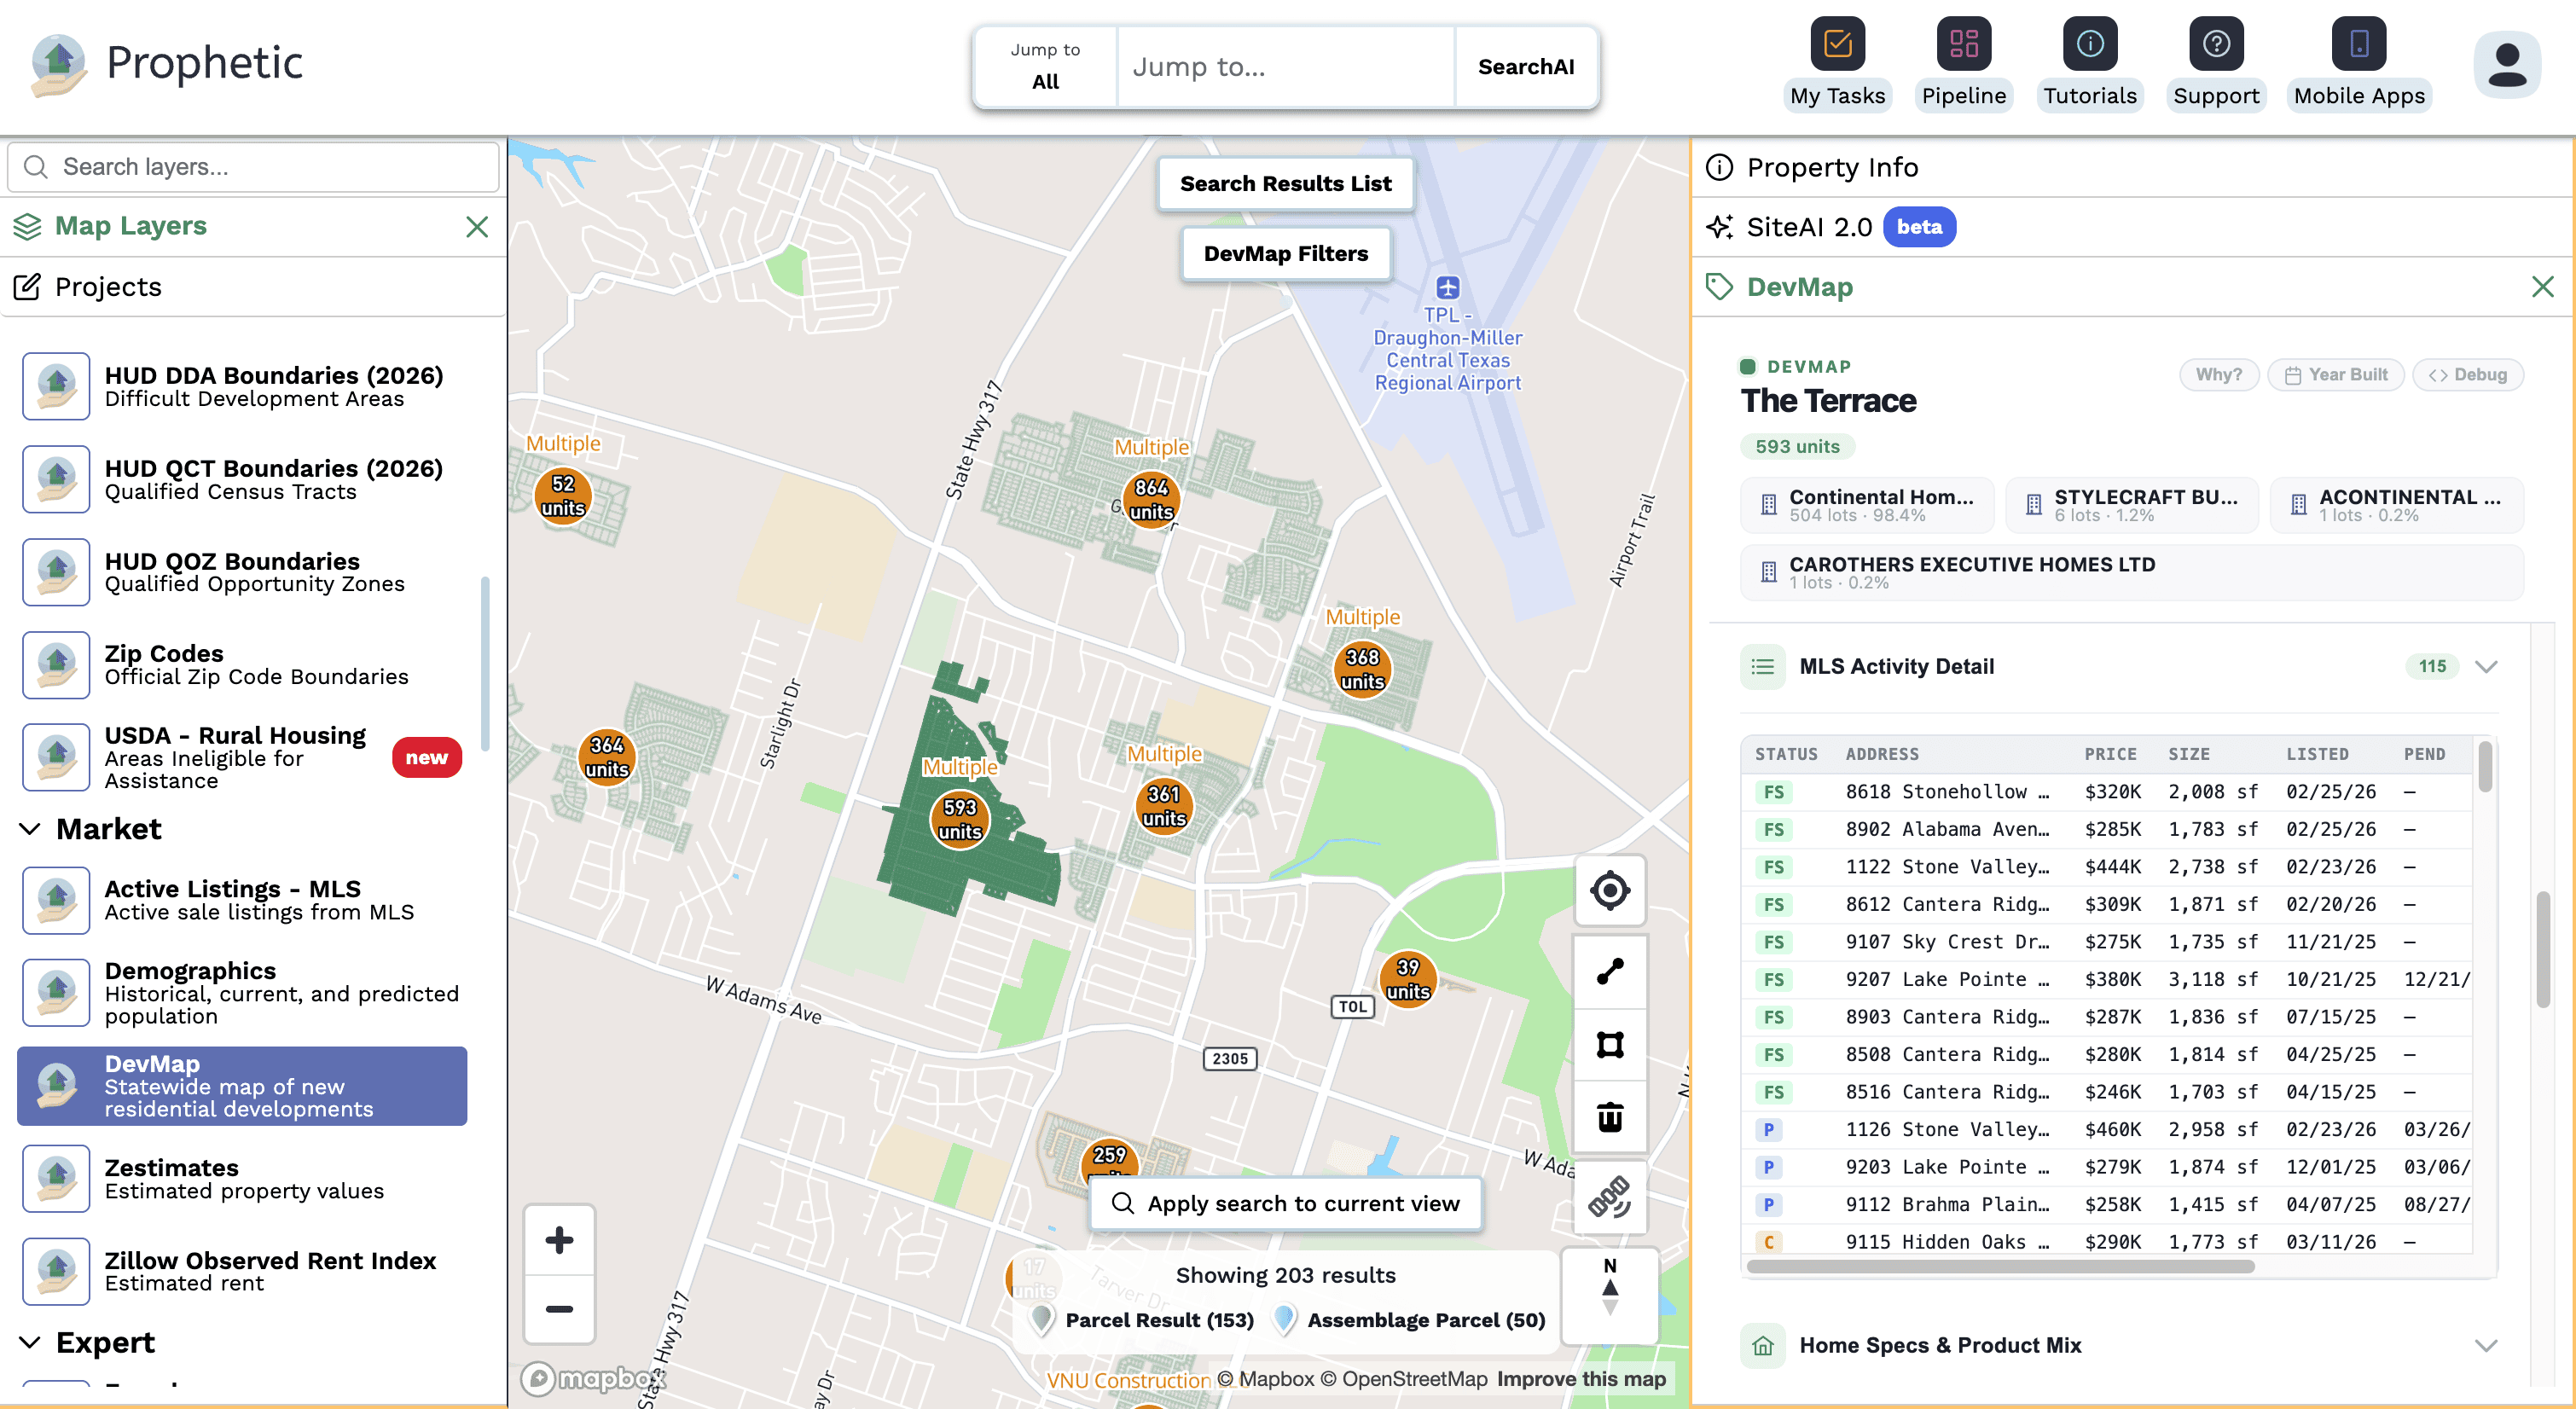This screenshot has height=1409, width=2576.
Task: Click the DevMap Filters button
Action: [x=1285, y=254]
